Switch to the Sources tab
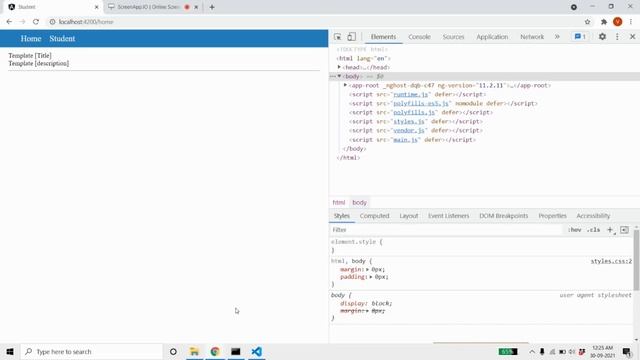The width and height of the screenshot is (640, 360). [453, 37]
